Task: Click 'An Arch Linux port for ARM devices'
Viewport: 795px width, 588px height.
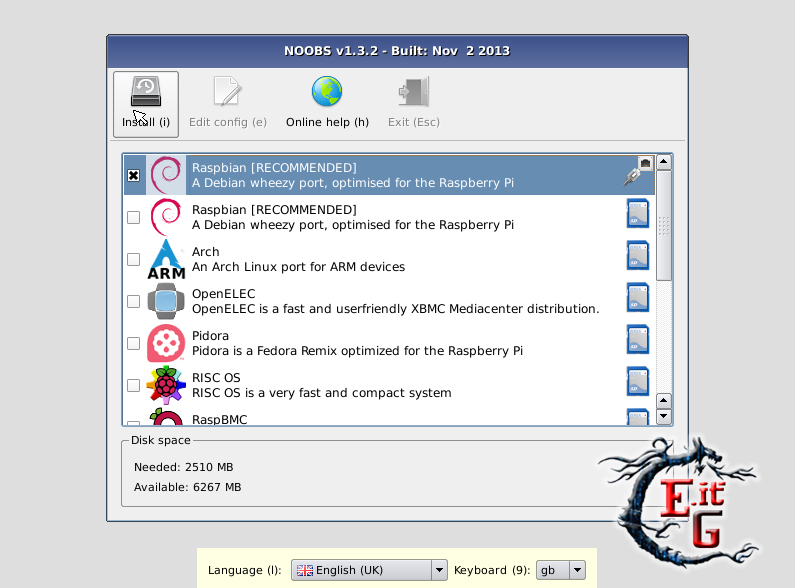Action: [298, 267]
